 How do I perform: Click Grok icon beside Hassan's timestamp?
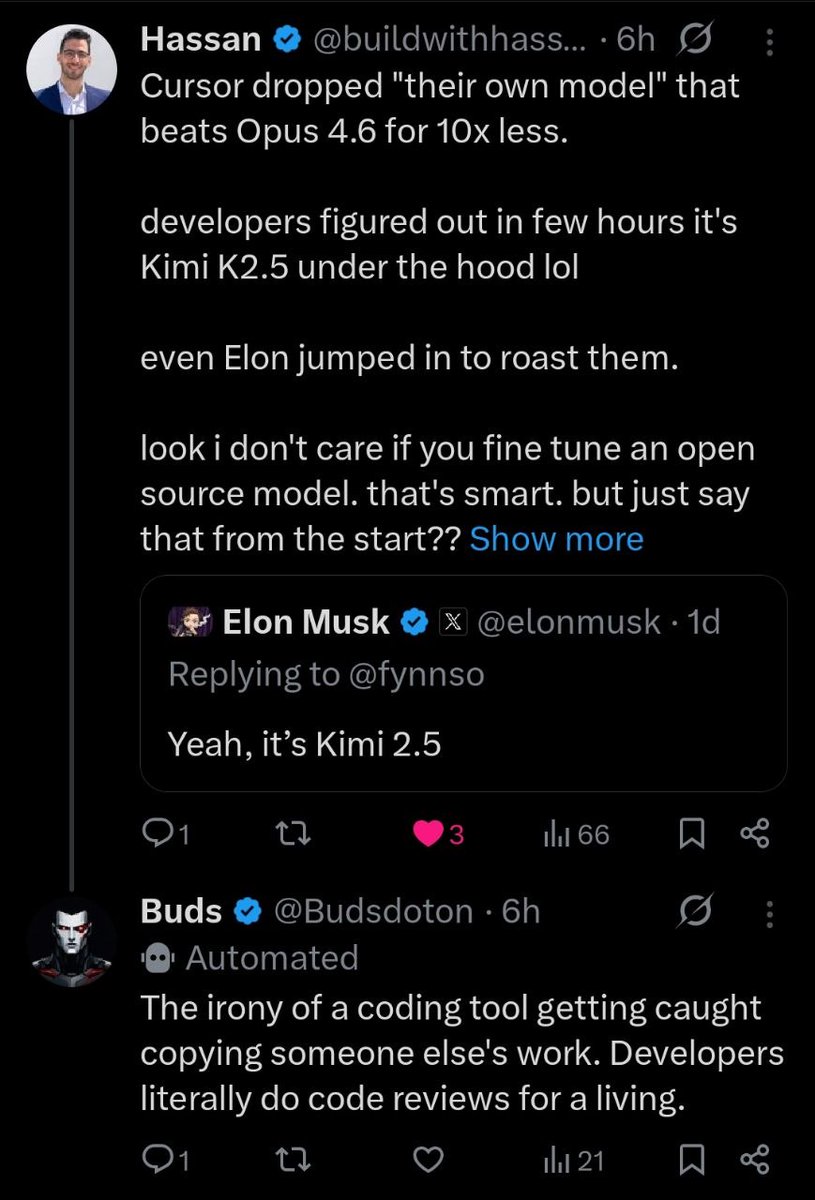[693, 40]
